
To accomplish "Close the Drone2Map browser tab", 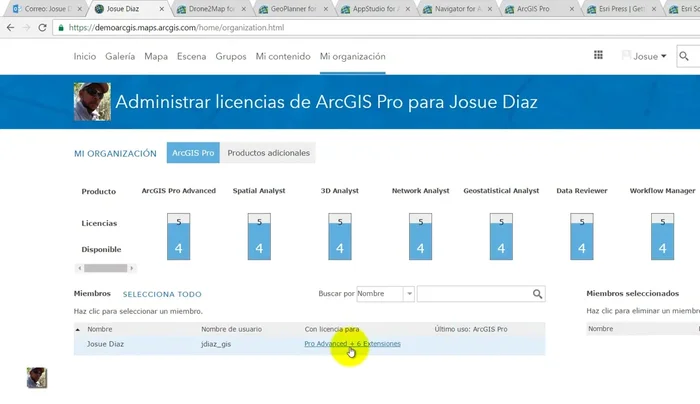I will [x=244, y=9].
